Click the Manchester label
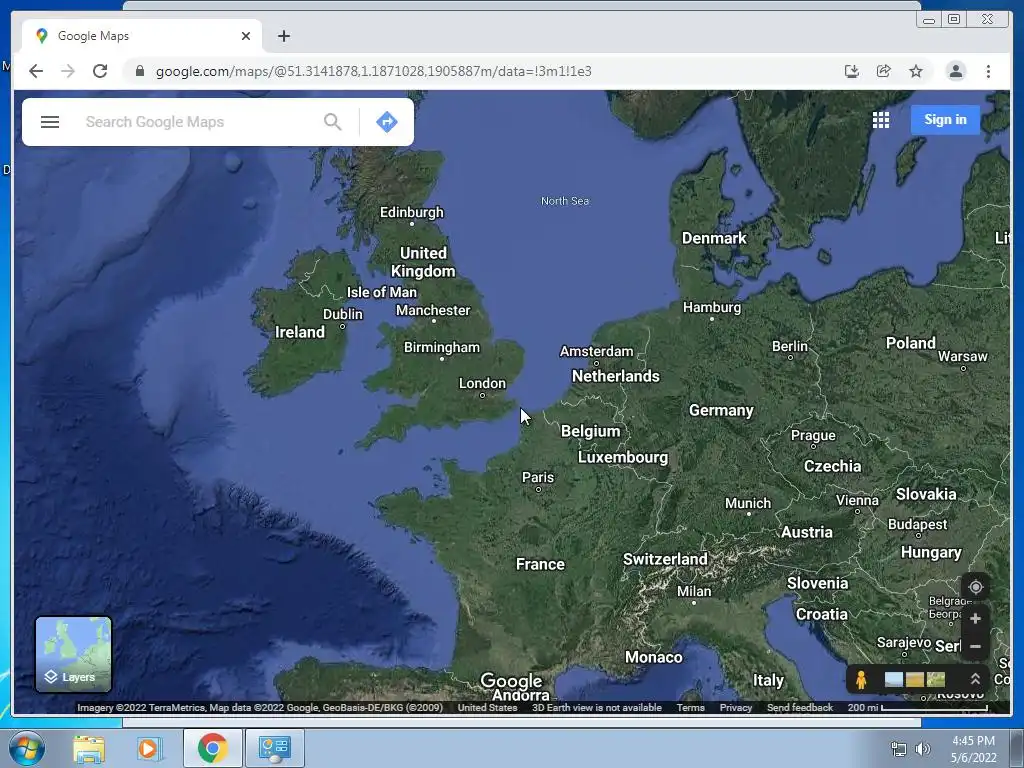1024x768 pixels. coord(432,310)
